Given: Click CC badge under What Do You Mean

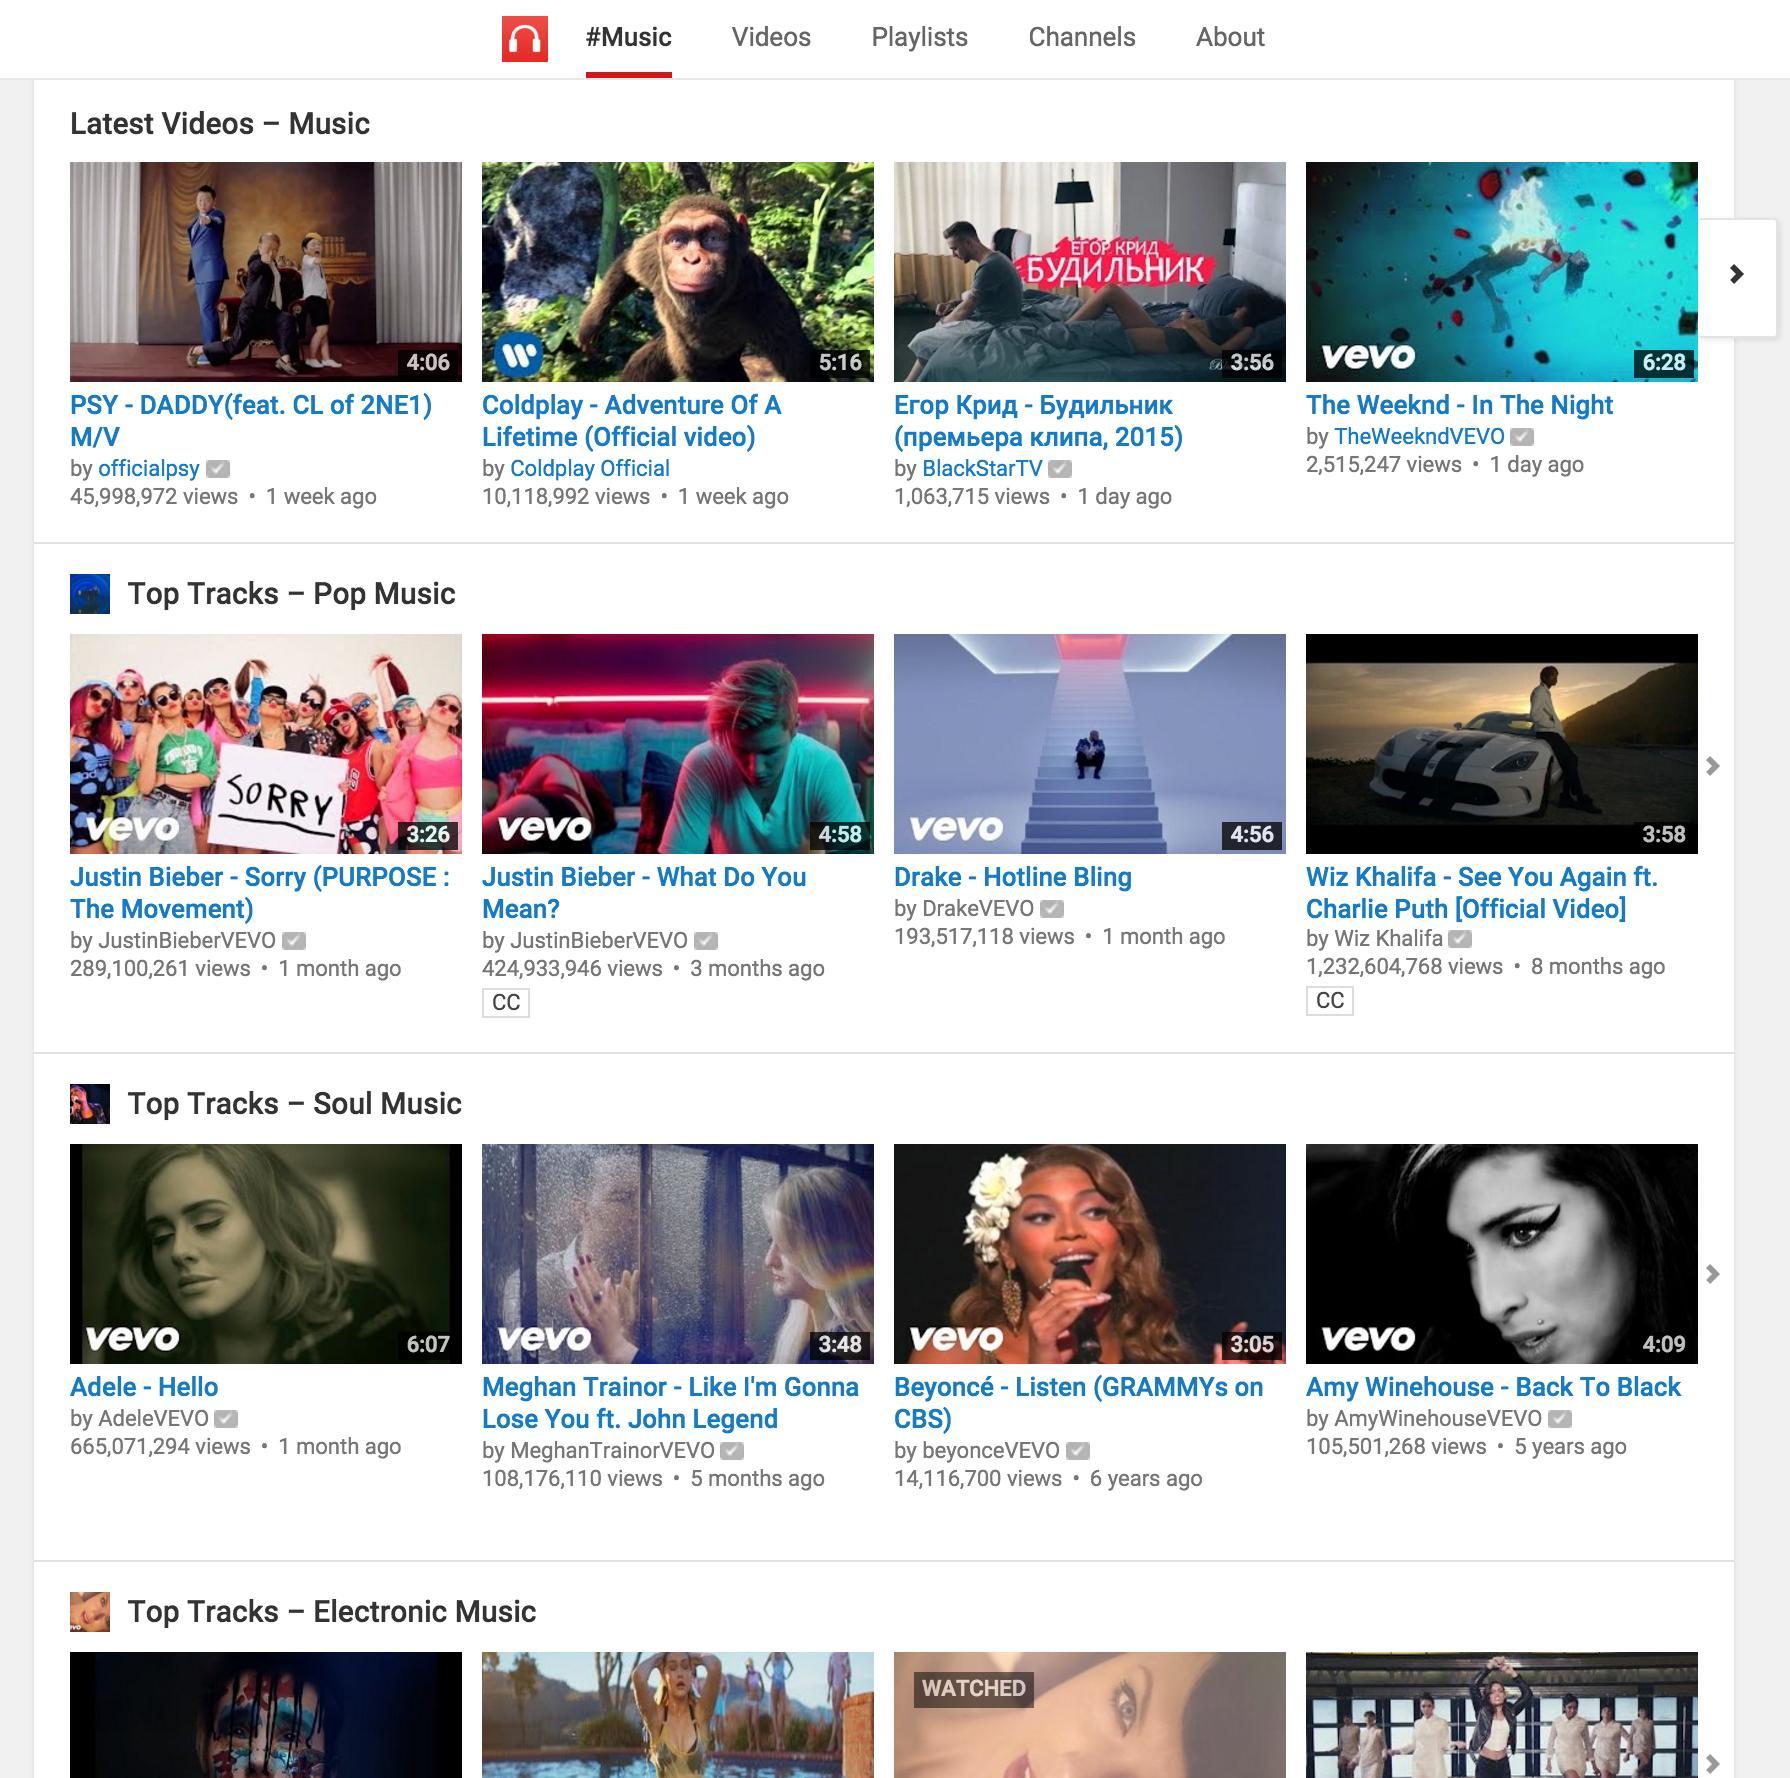Looking at the screenshot, I should pyautogui.click(x=506, y=1003).
